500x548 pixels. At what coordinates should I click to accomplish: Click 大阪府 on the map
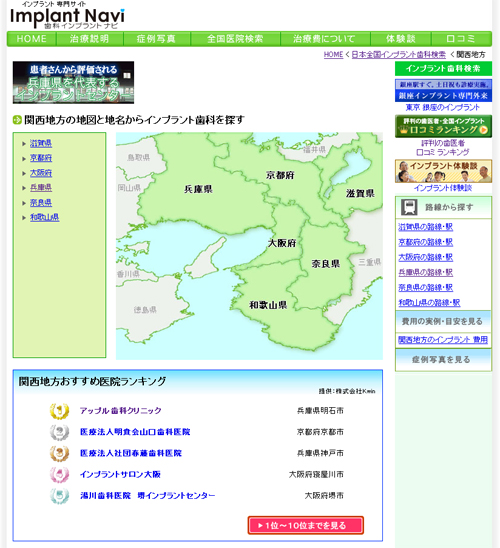tap(282, 243)
